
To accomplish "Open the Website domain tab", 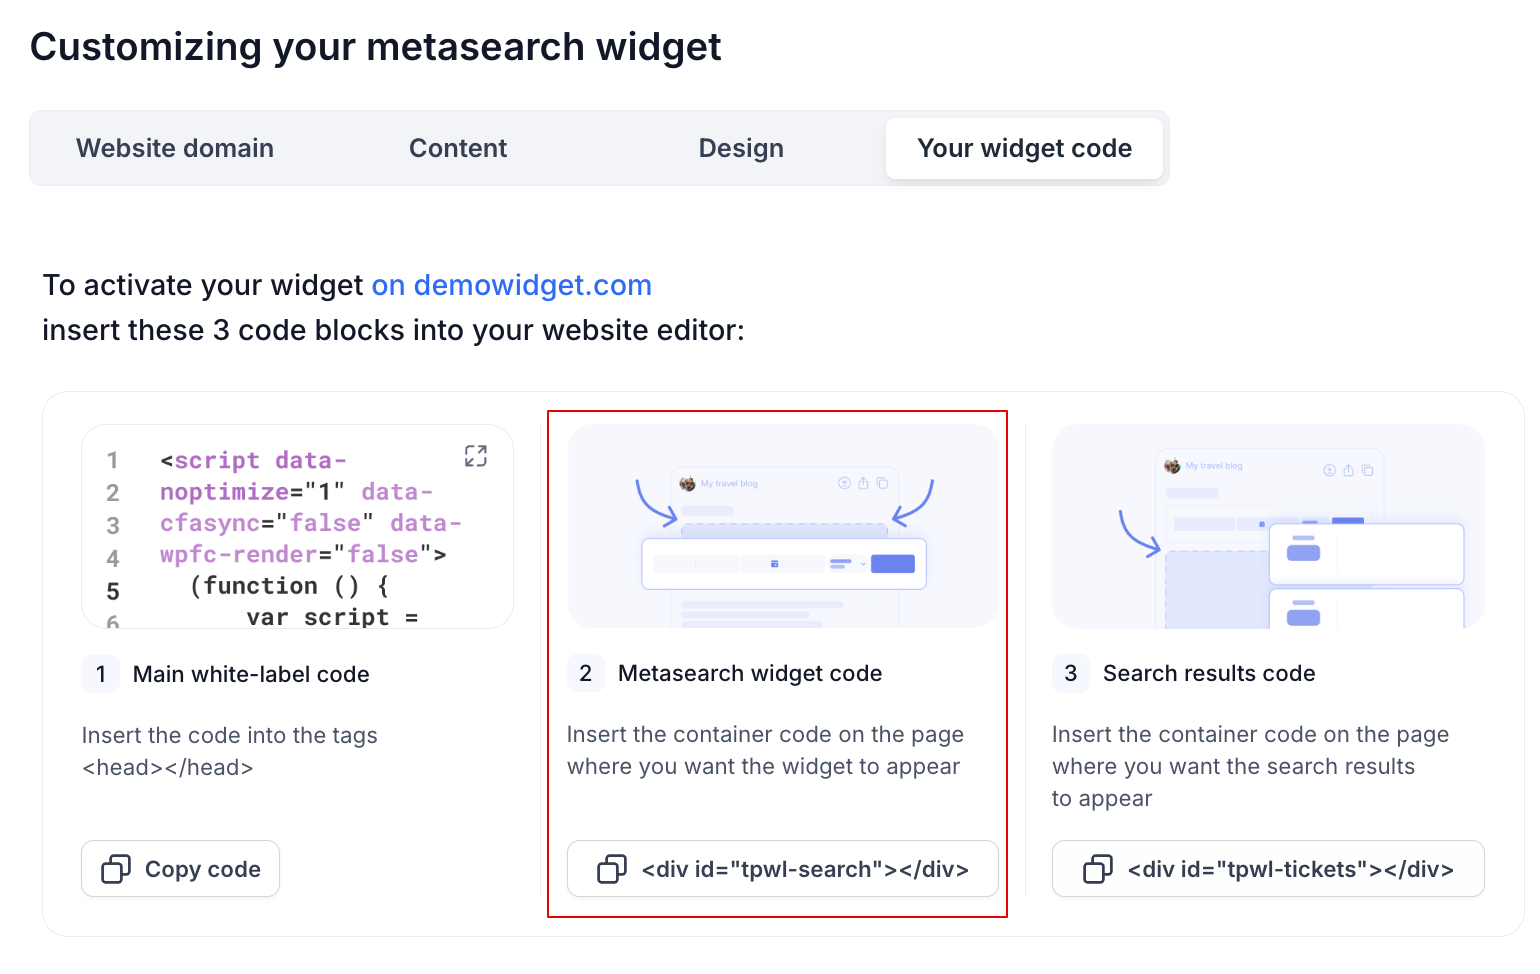I will tap(175, 148).
